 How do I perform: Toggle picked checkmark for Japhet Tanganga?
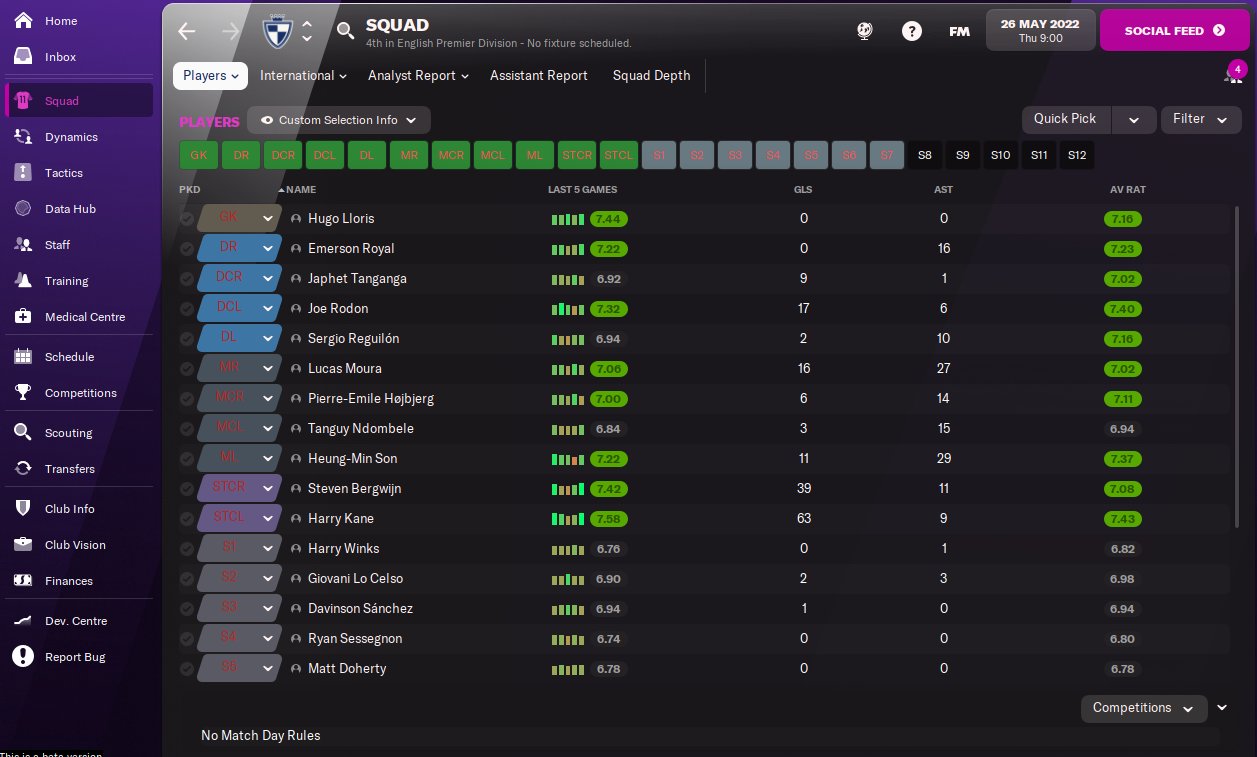(187, 279)
